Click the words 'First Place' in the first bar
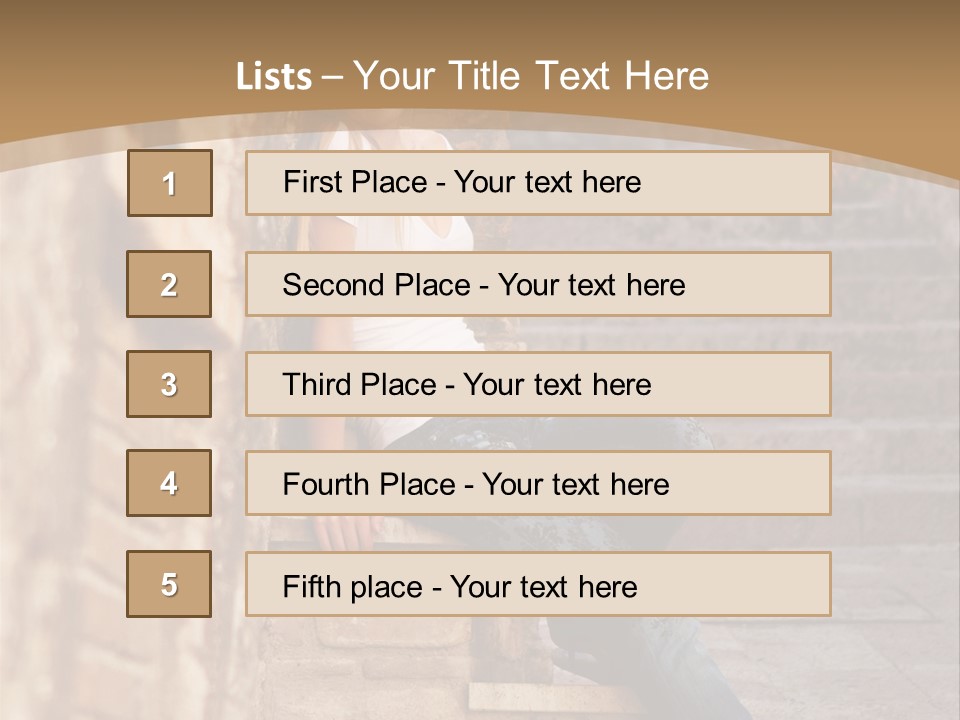This screenshot has height=720, width=960. (355, 182)
